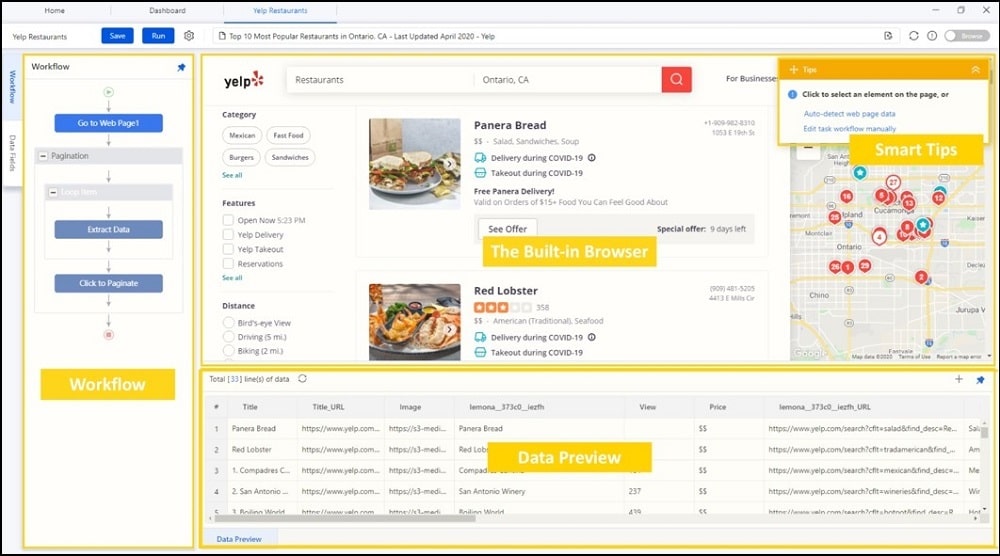This screenshot has height=556, width=1000.
Task: Click the See Offer button
Action: click(508, 229)
